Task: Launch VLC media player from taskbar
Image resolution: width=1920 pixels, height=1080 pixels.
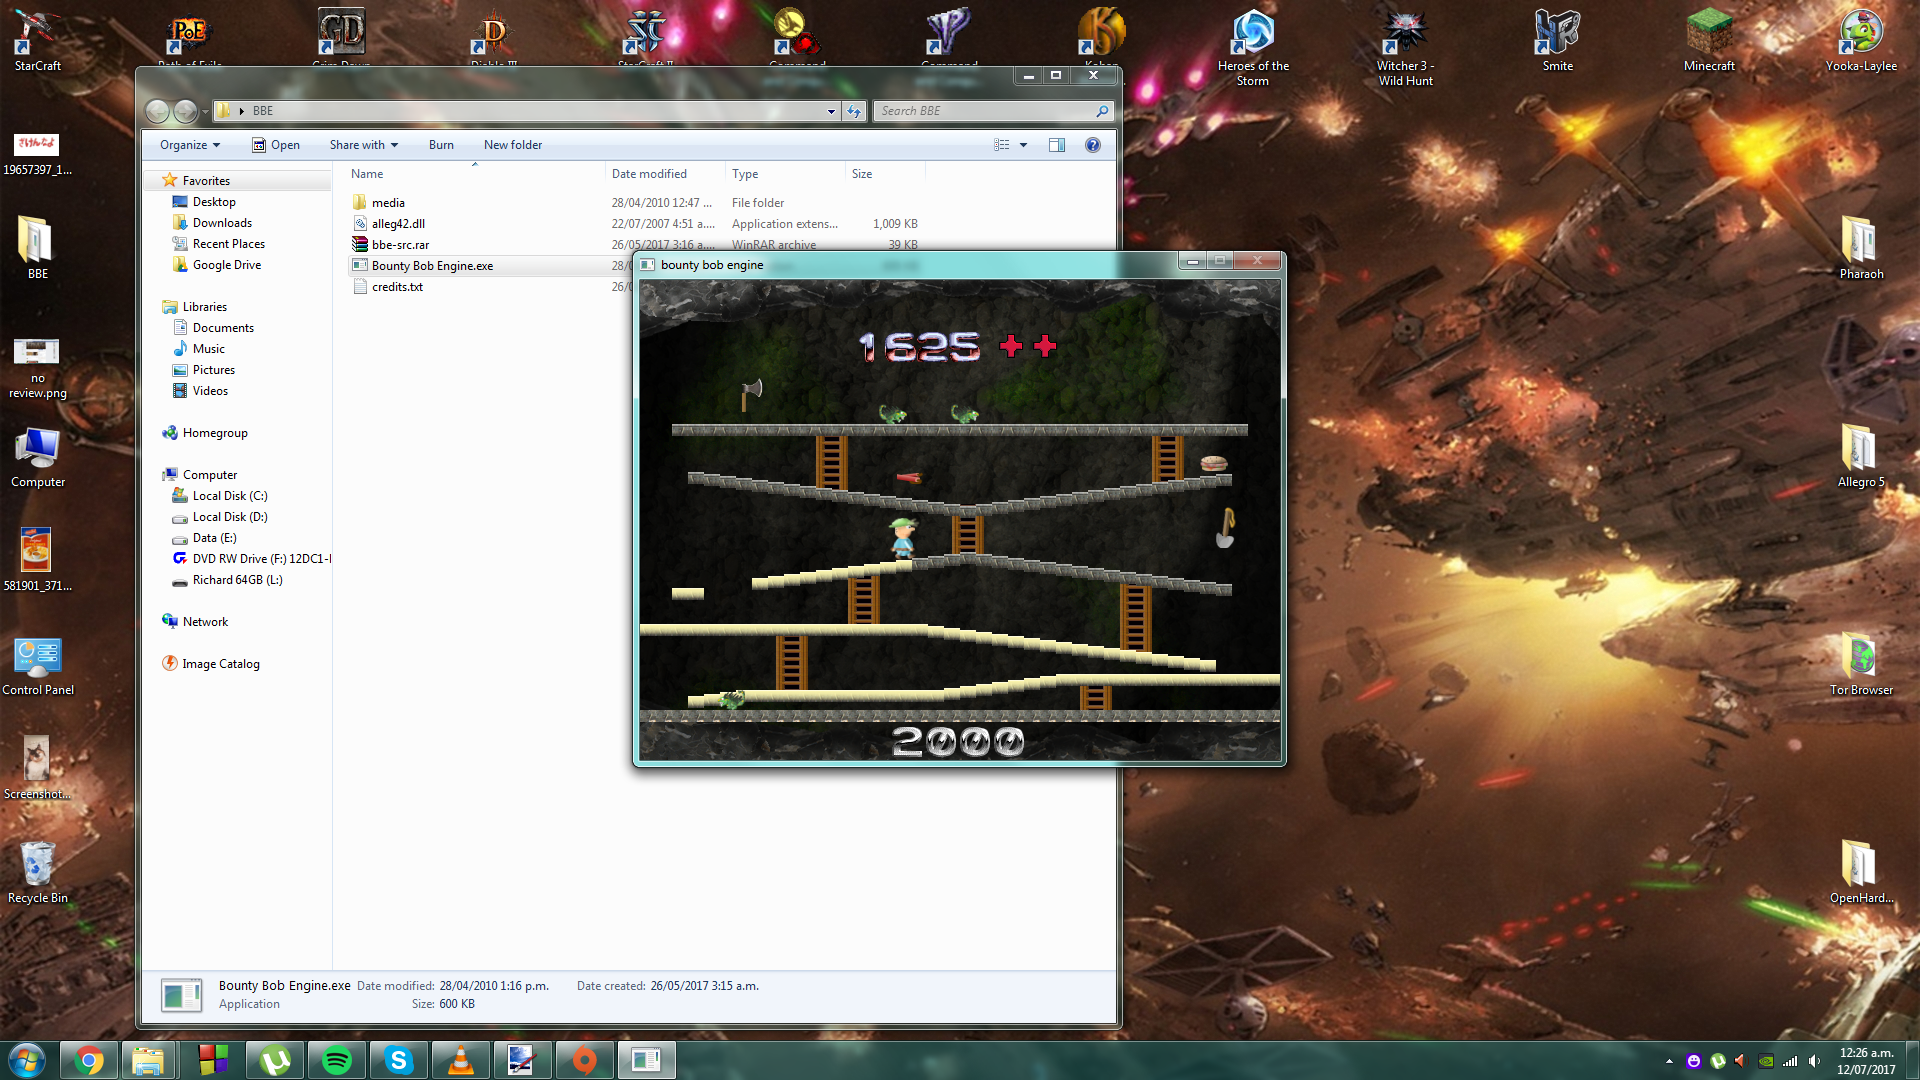Action: tap(461, 1060)
